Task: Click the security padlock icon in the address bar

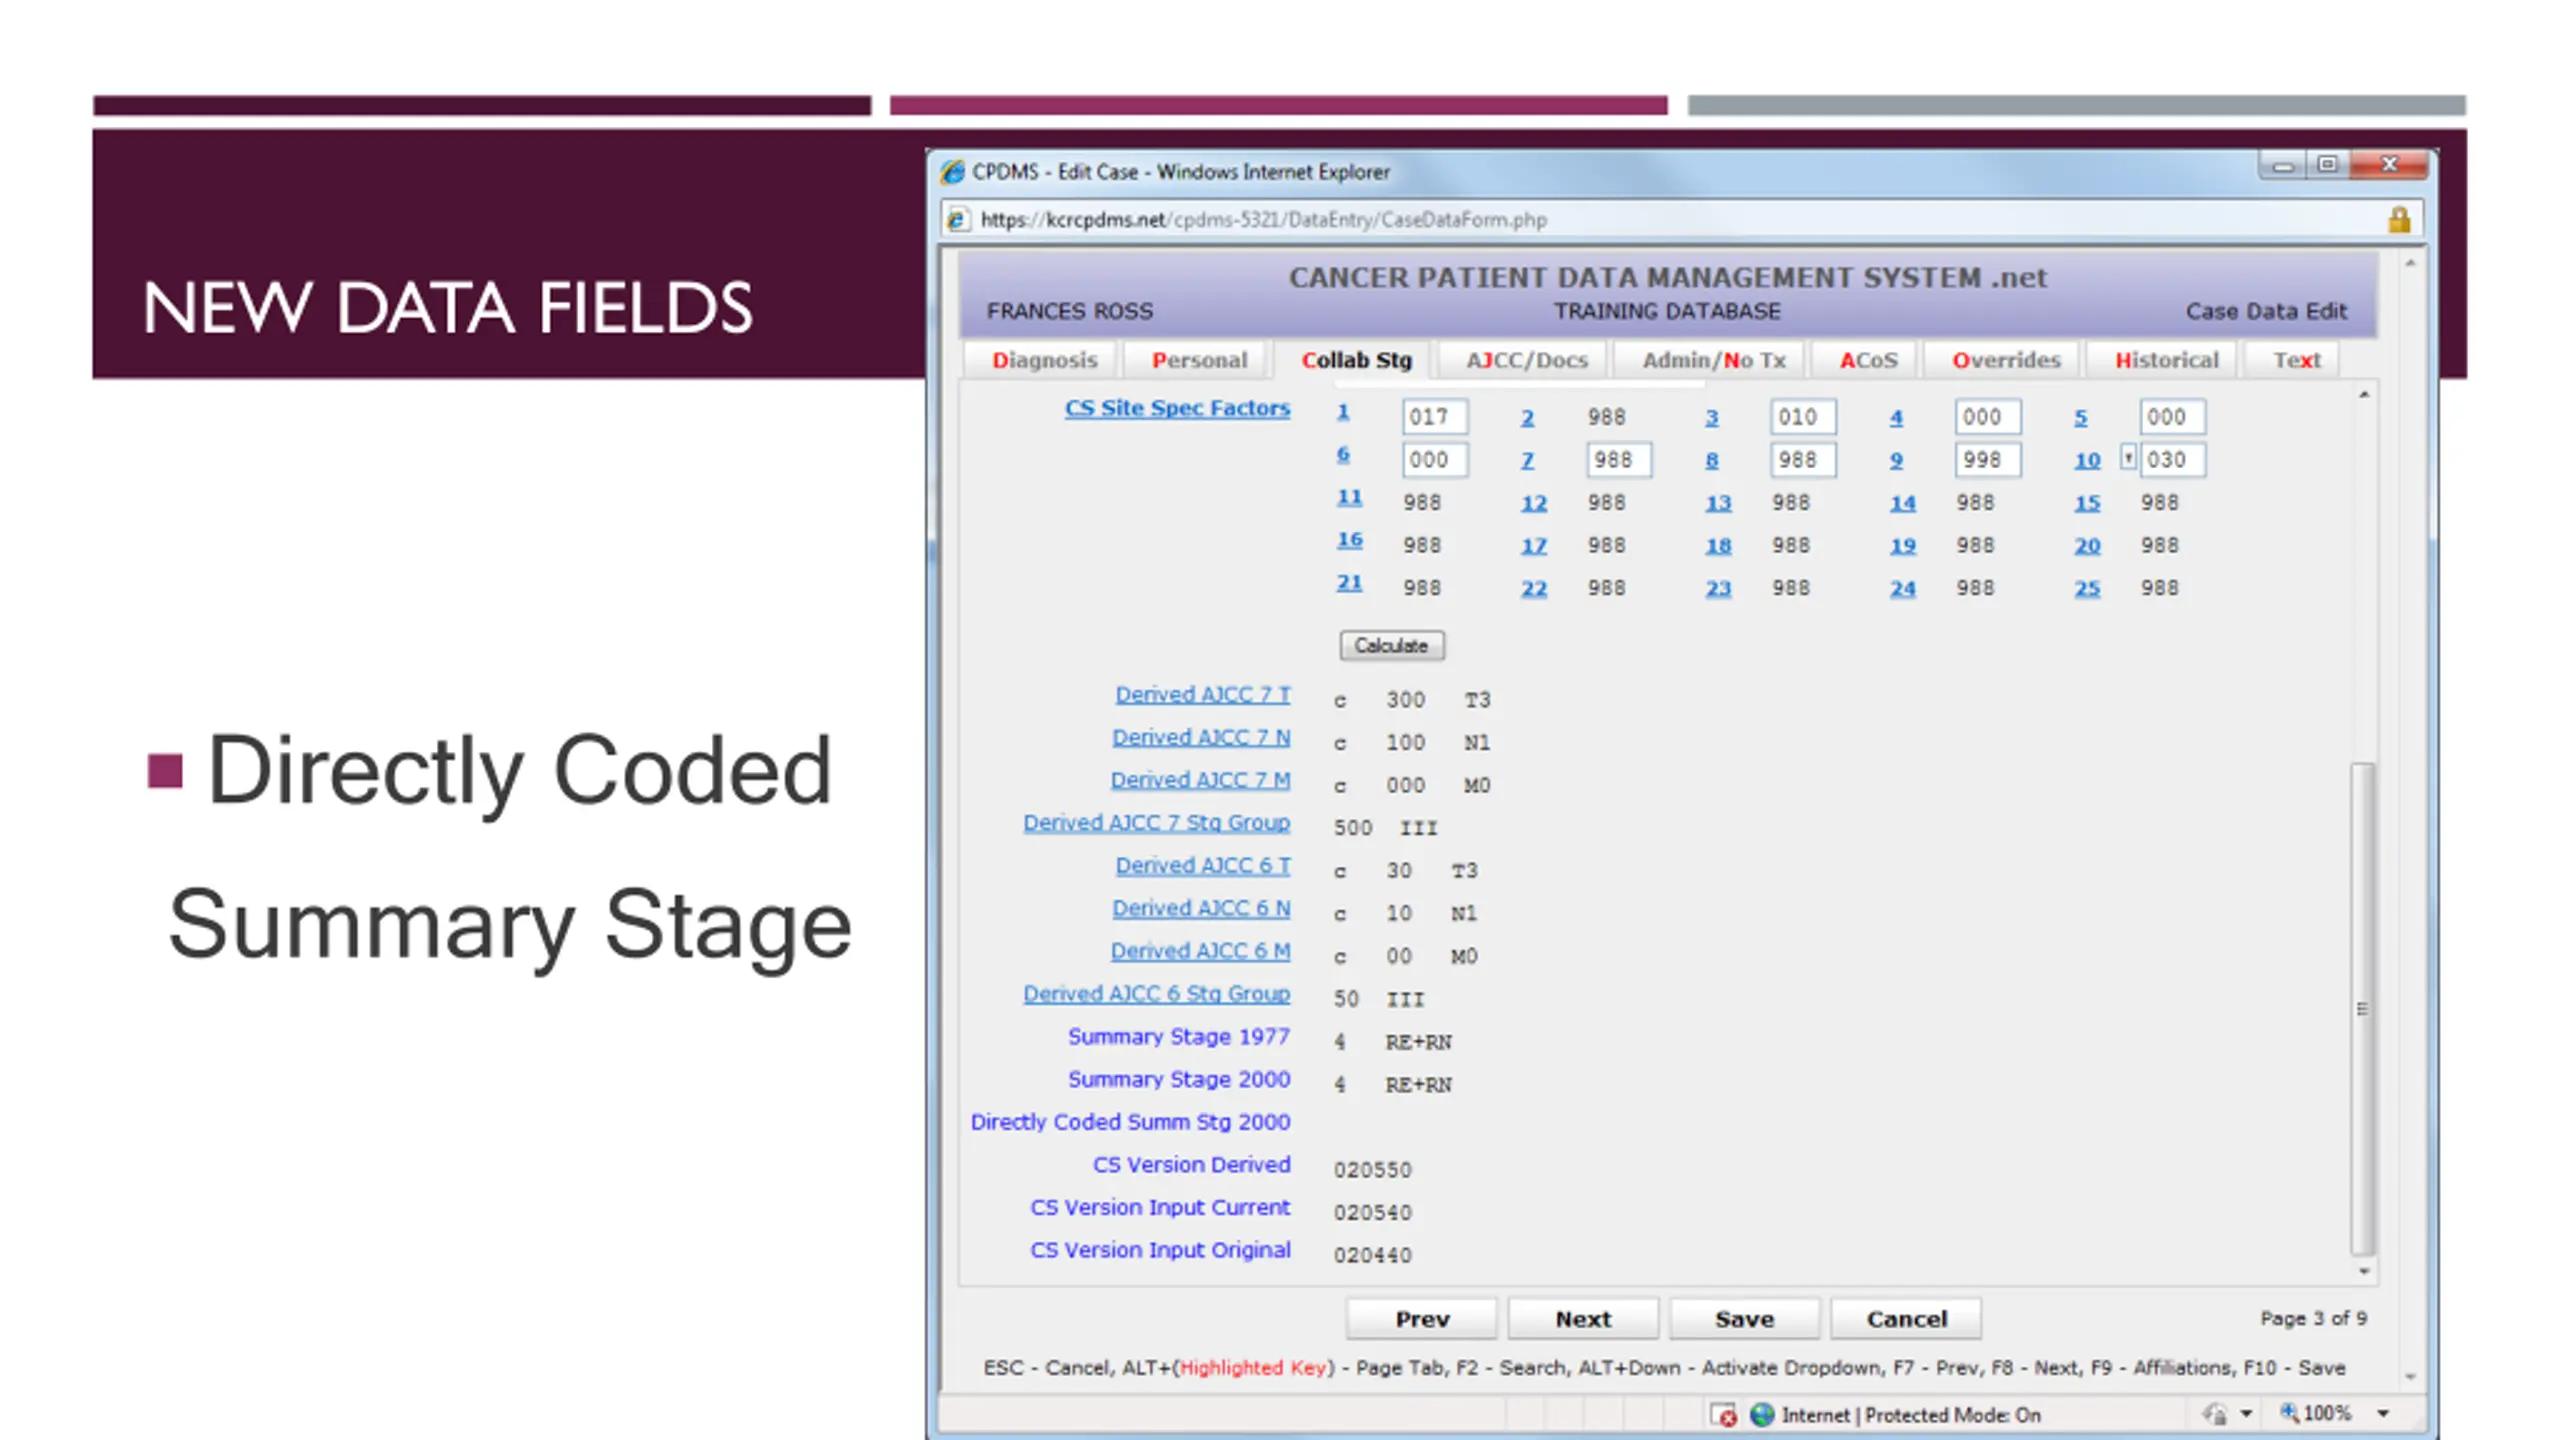Action: tap(2399, 219)
